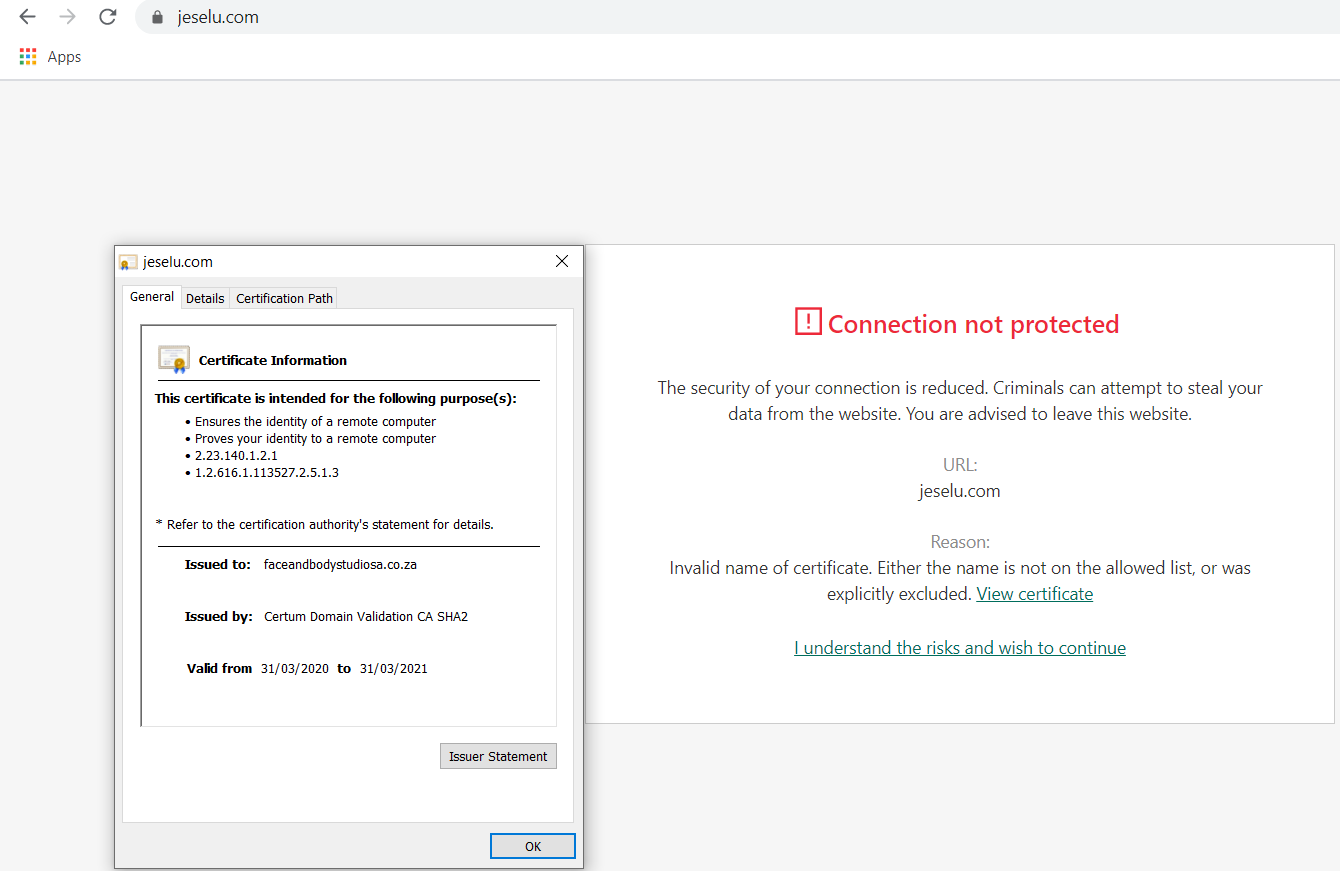Screen dimensions: 1340x871
Task: Open the Apps grid icon
Action: tap(28, 57)
